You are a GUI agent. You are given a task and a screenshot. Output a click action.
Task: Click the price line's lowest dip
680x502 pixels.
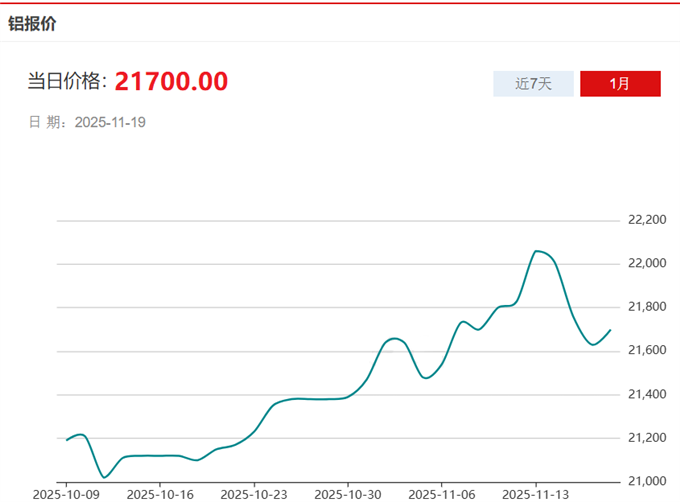(x=105, y=477)
